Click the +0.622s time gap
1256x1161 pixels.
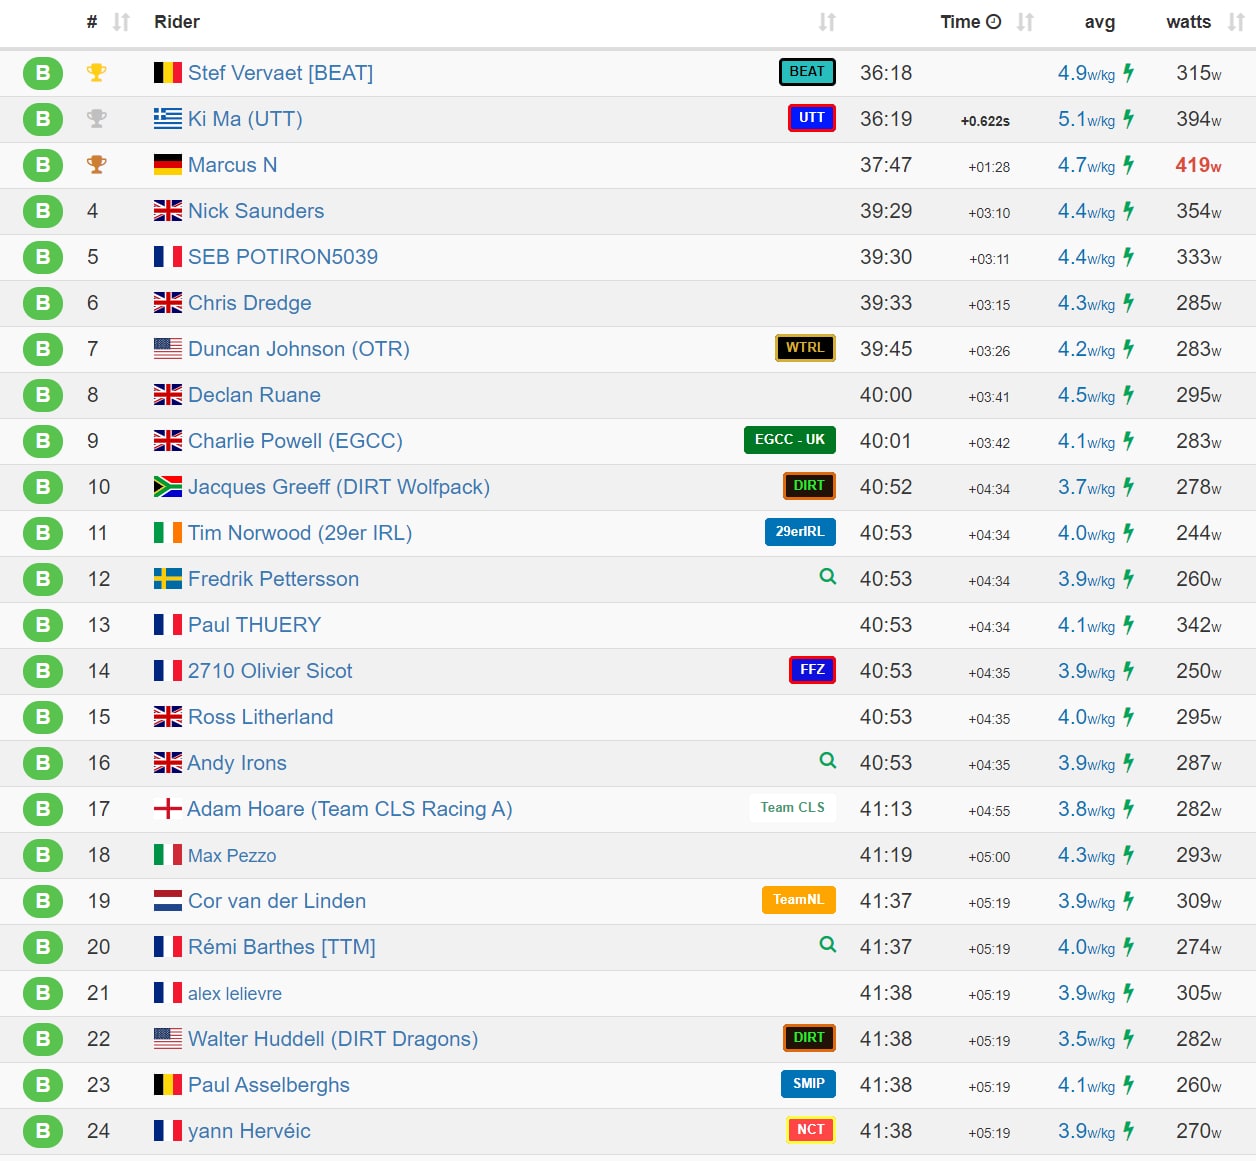click(985, 121)
